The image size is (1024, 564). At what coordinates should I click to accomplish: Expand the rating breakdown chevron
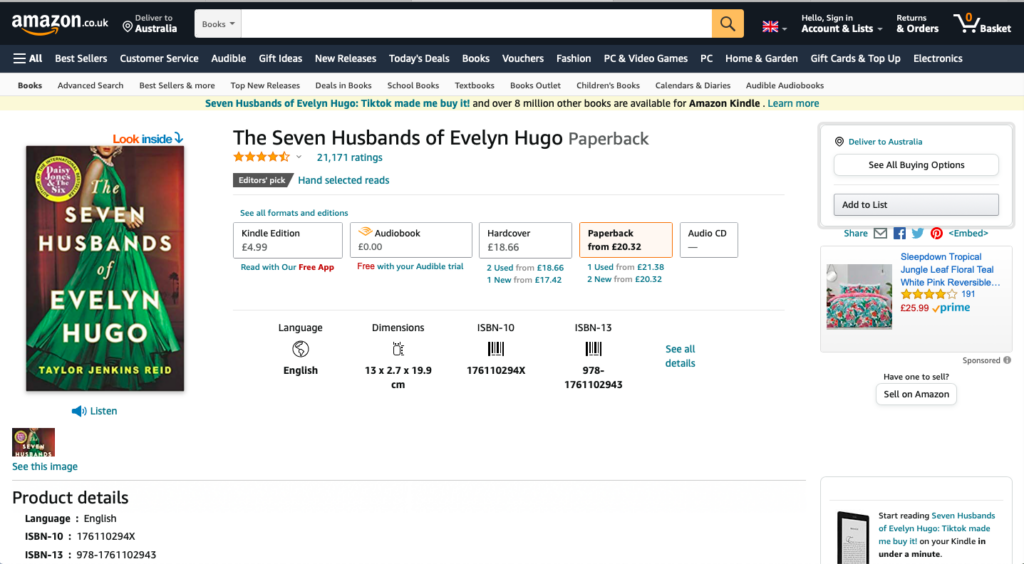click(298, 157)
